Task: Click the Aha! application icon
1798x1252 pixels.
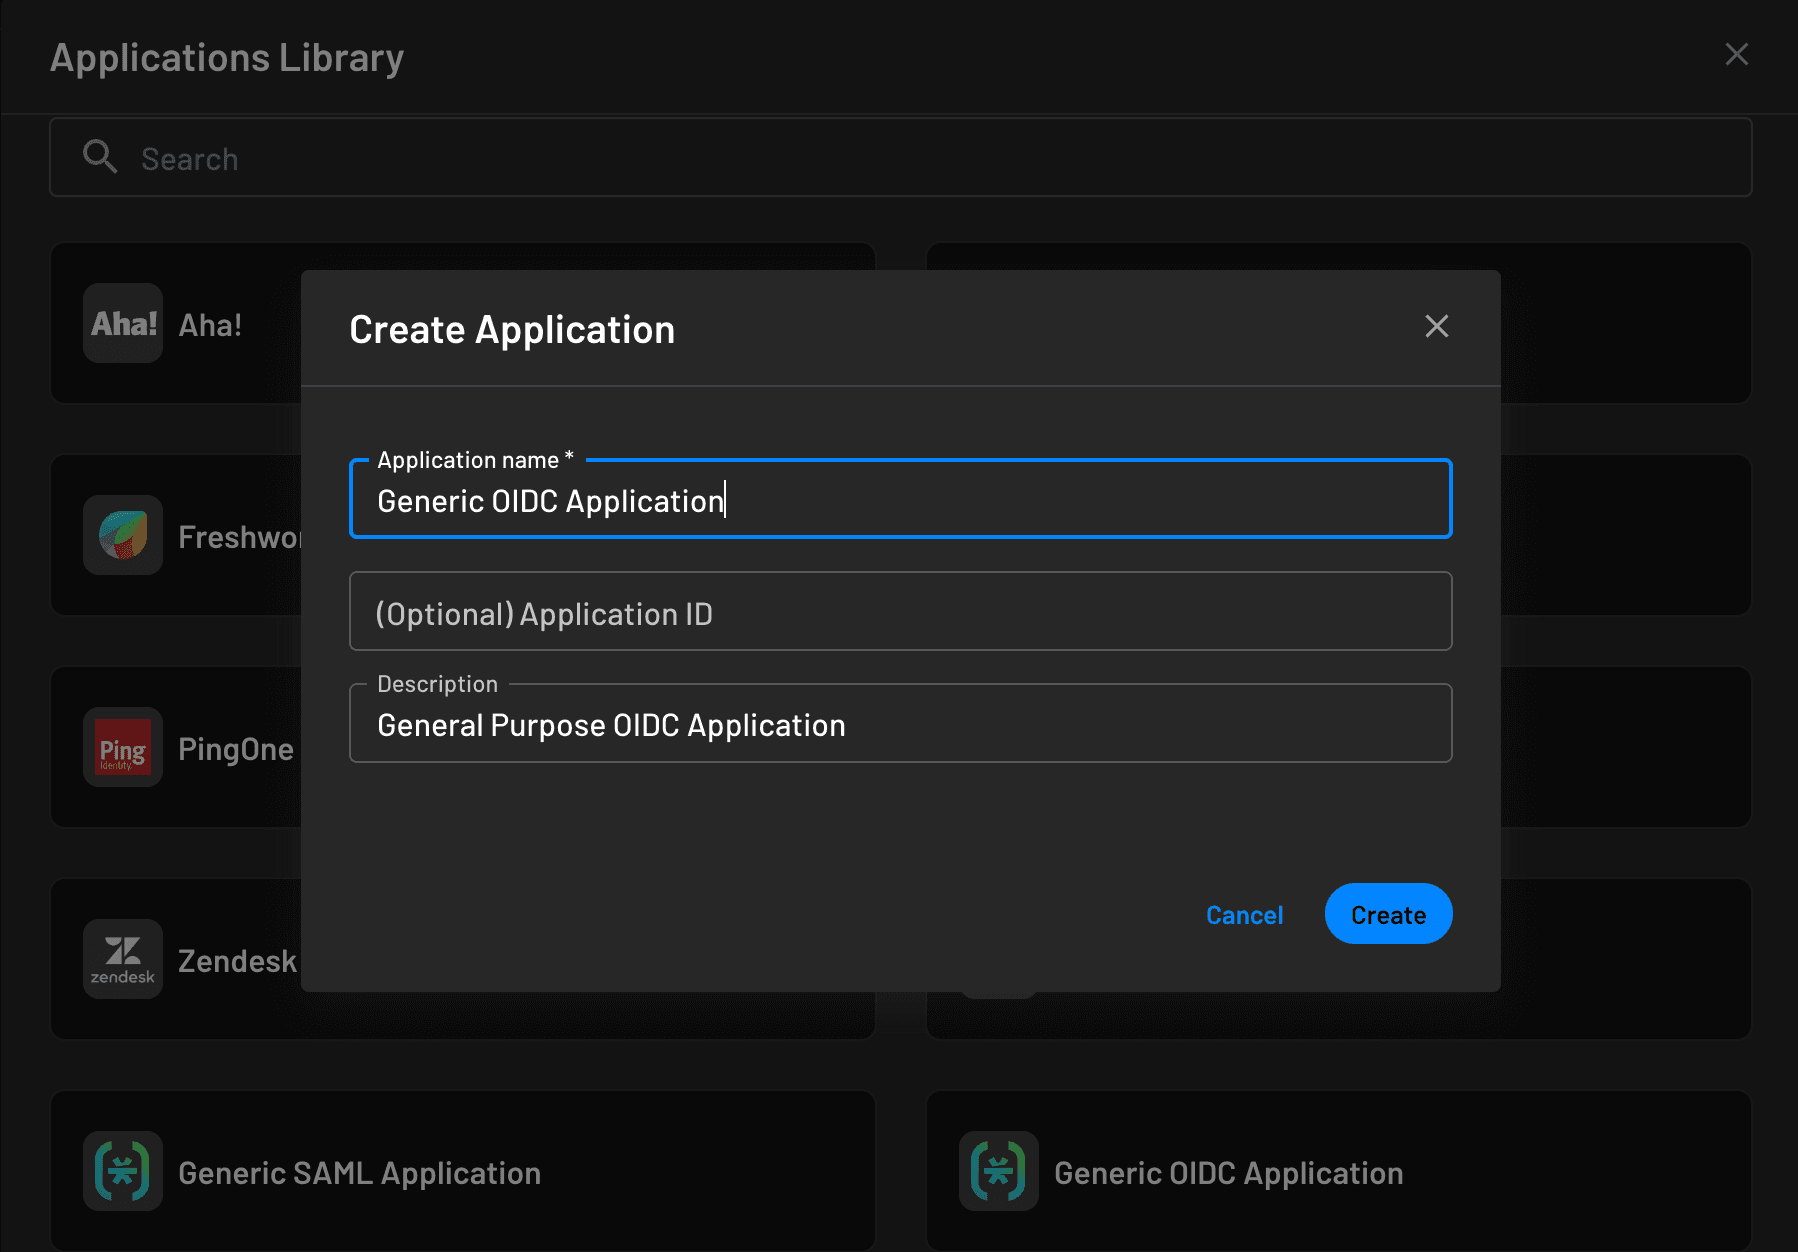Action: click(122, 323)
